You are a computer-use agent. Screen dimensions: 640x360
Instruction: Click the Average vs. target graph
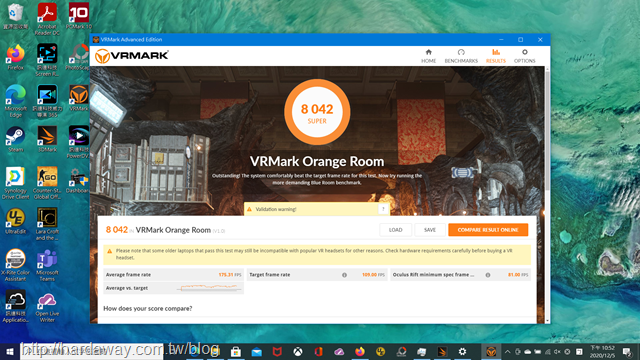coord(209,288)
